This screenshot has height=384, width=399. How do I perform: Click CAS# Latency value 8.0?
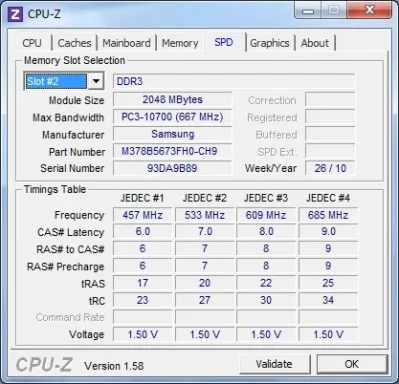point(266,232)
